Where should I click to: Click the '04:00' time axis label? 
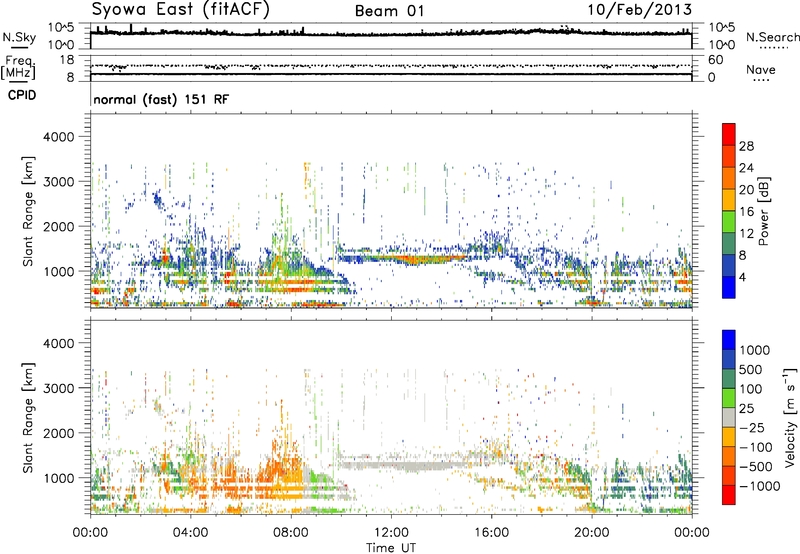pos(190,533)
